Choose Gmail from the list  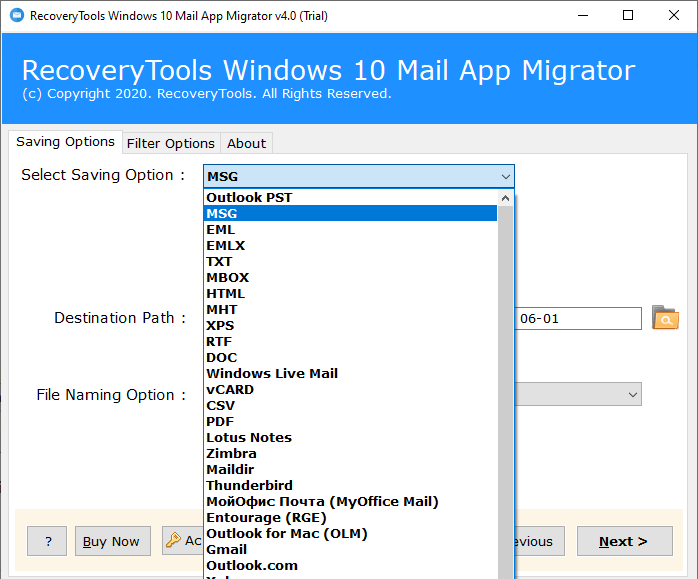pos(350,550)
